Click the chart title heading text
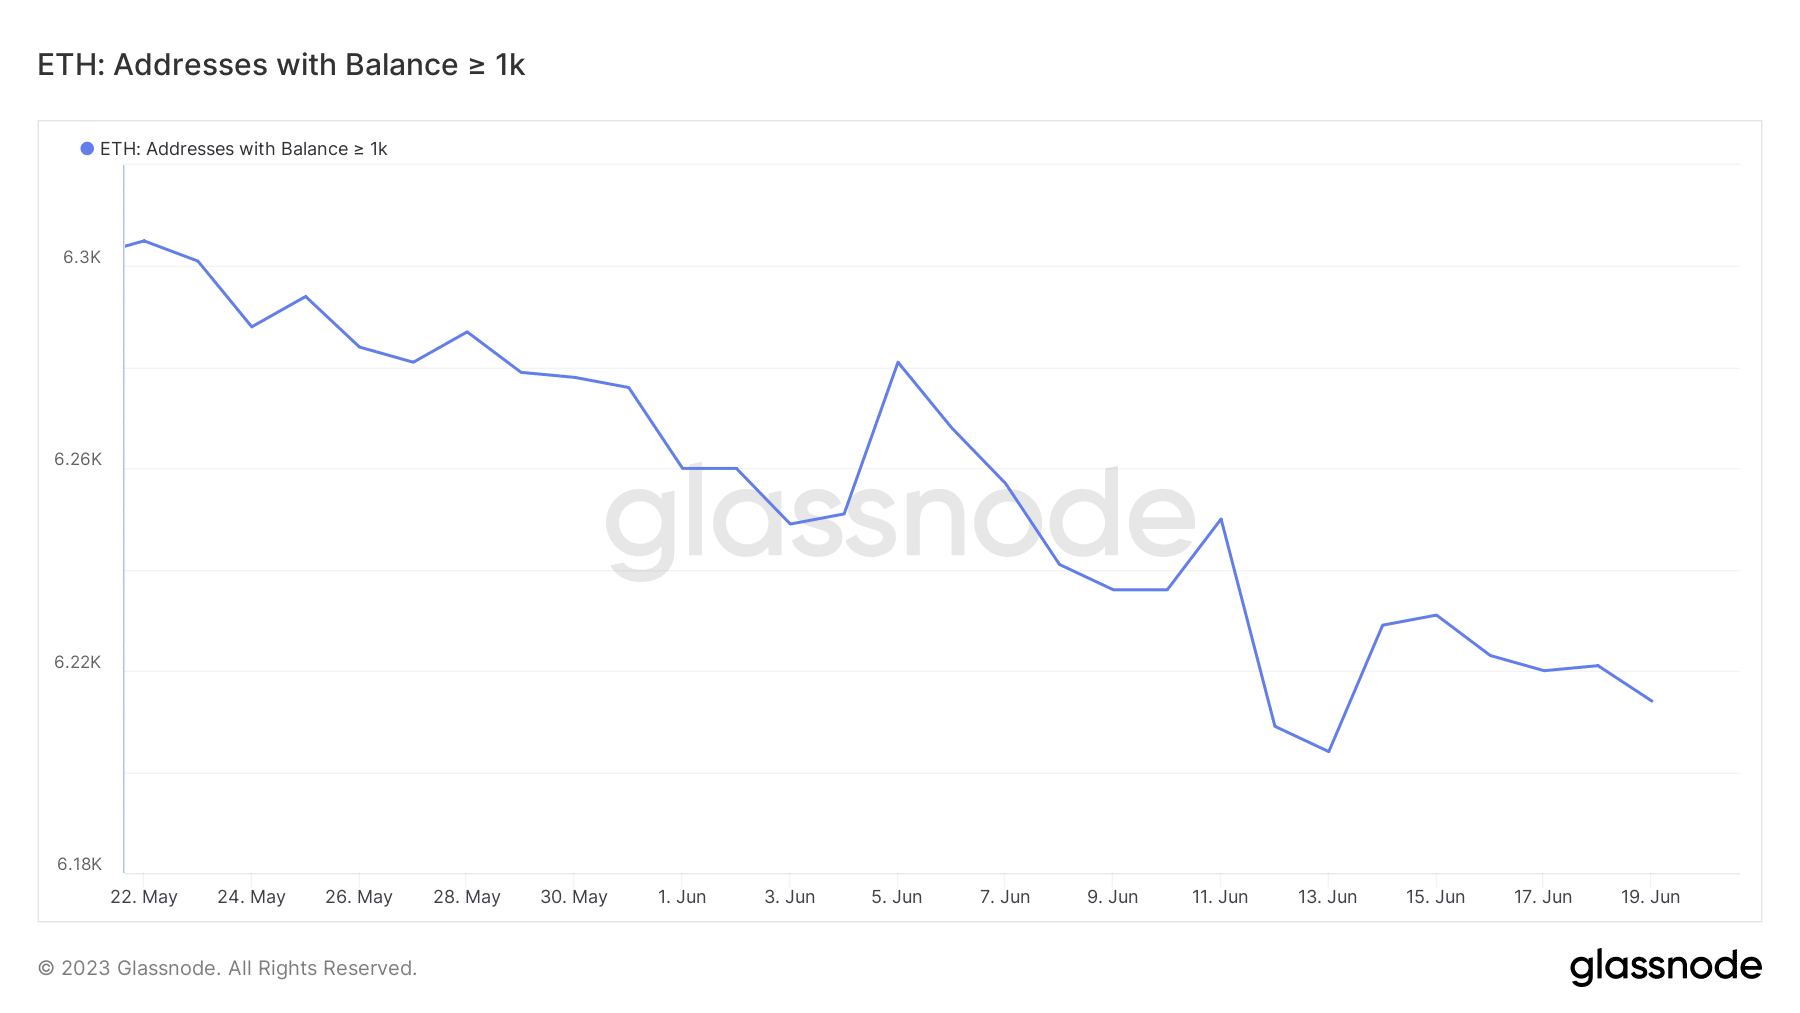This screenshot has height=1013, width=1800. (x=281, y=65)
